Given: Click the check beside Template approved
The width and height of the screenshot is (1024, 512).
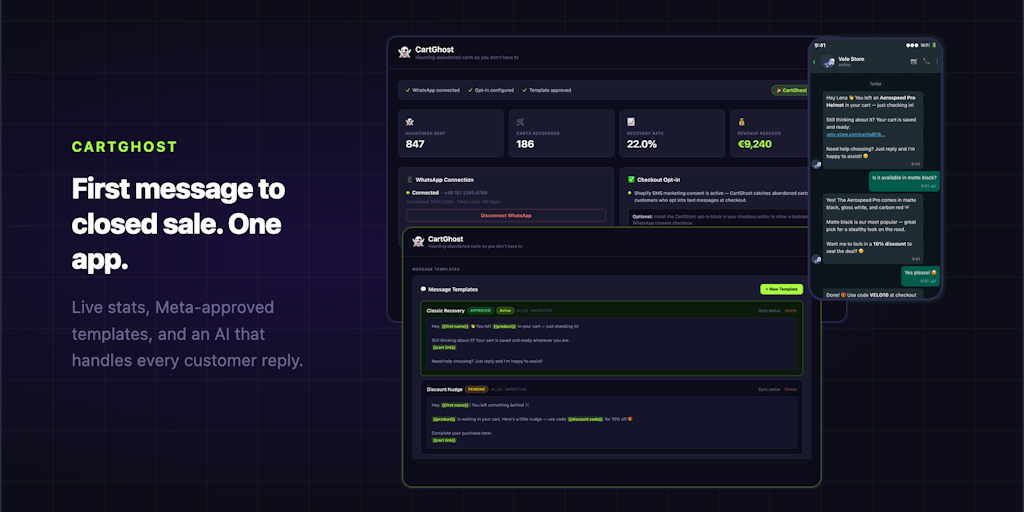Looking at the screenshot, I should pos(524,90).
